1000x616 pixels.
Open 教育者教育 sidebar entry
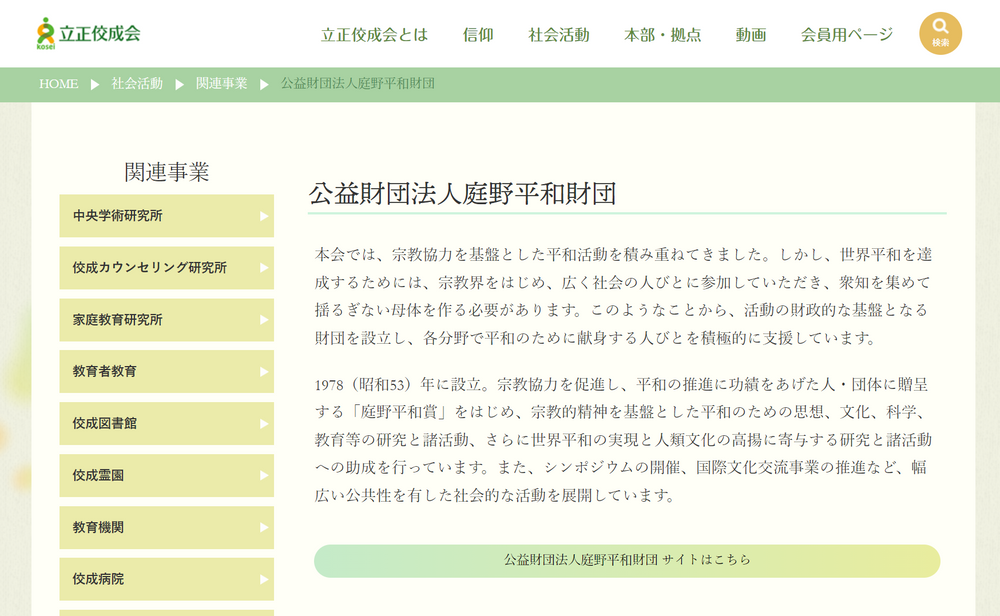[166, 372]
